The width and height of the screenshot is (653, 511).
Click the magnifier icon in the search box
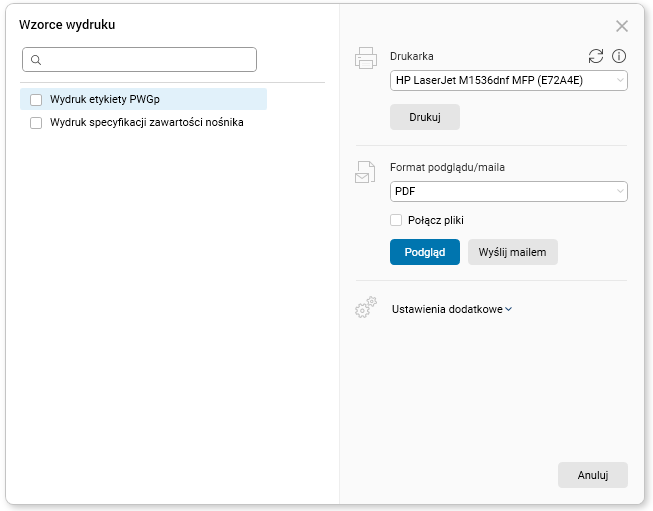coord(35,60)
